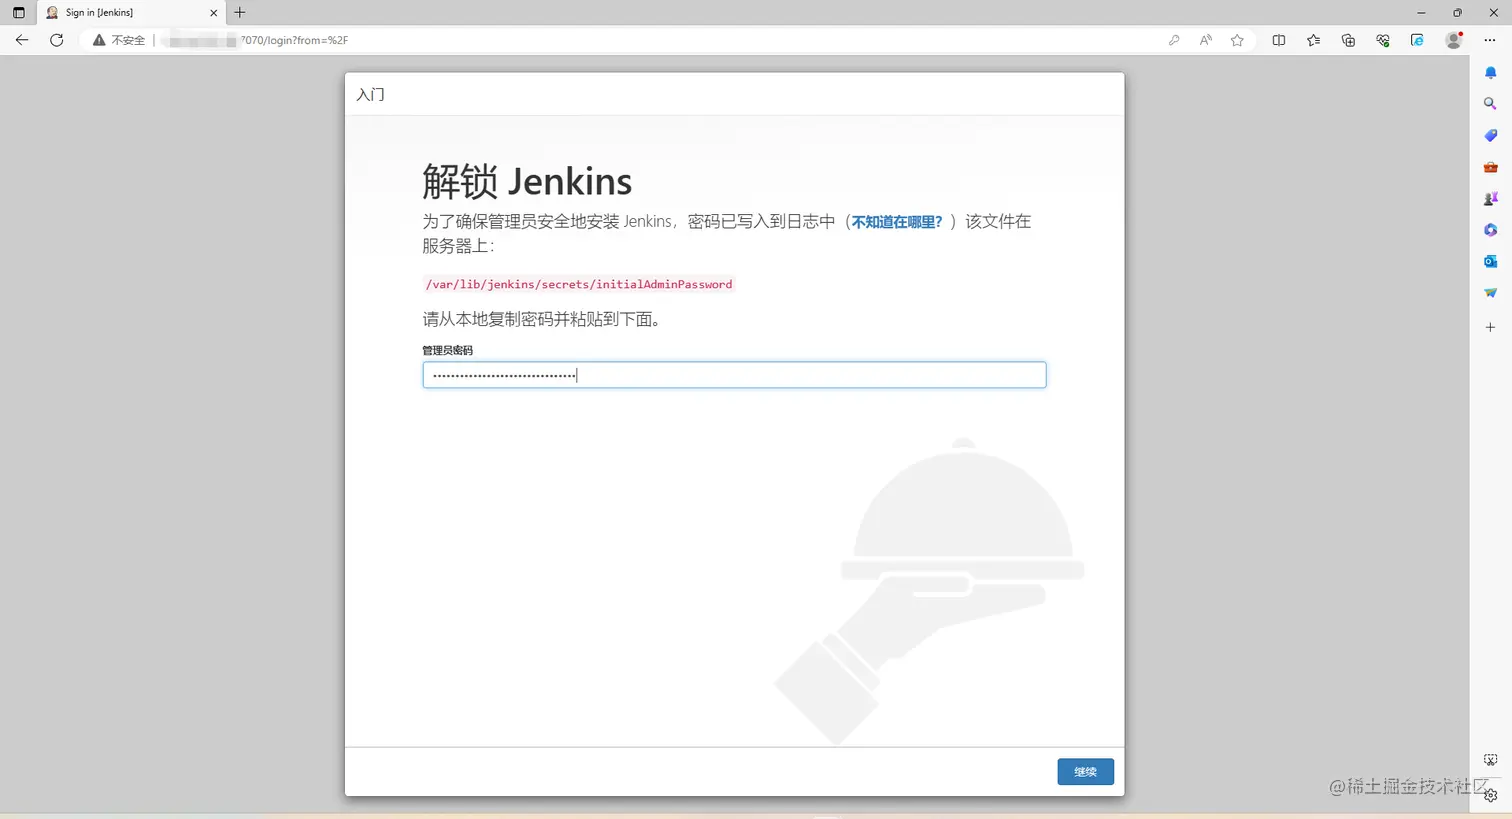Minimize the Edge browser window

point(1421,13)
